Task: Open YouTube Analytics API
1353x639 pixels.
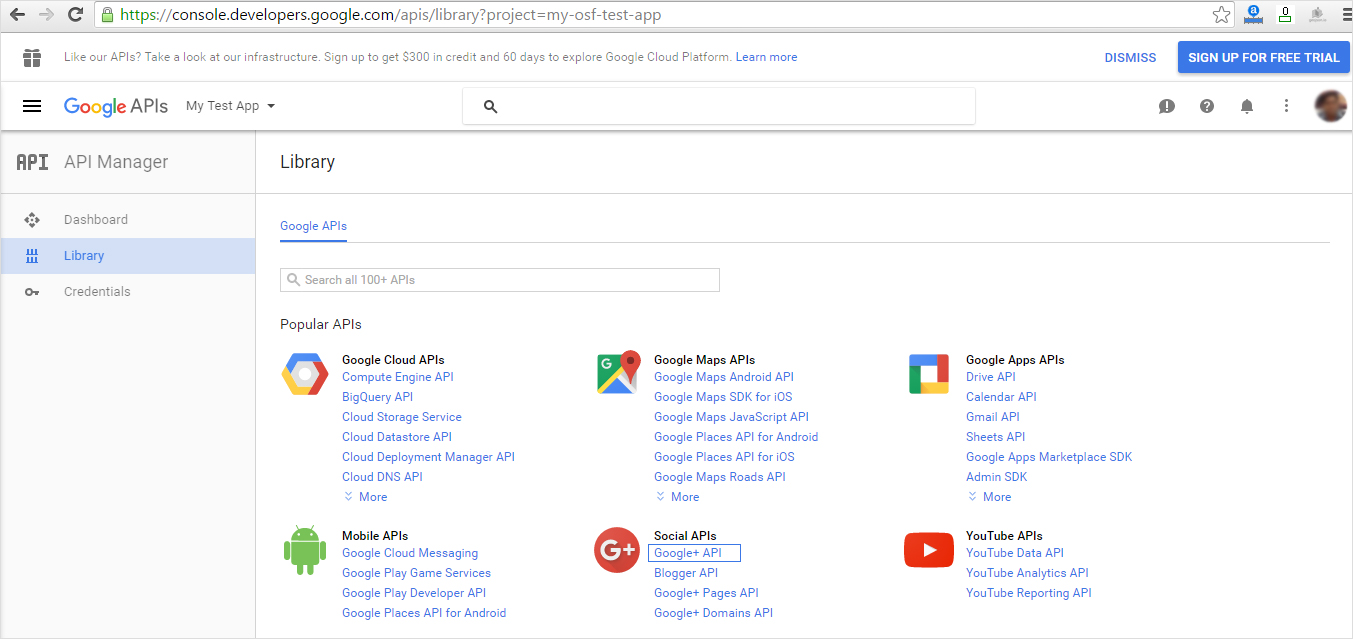Action: 1027,573
